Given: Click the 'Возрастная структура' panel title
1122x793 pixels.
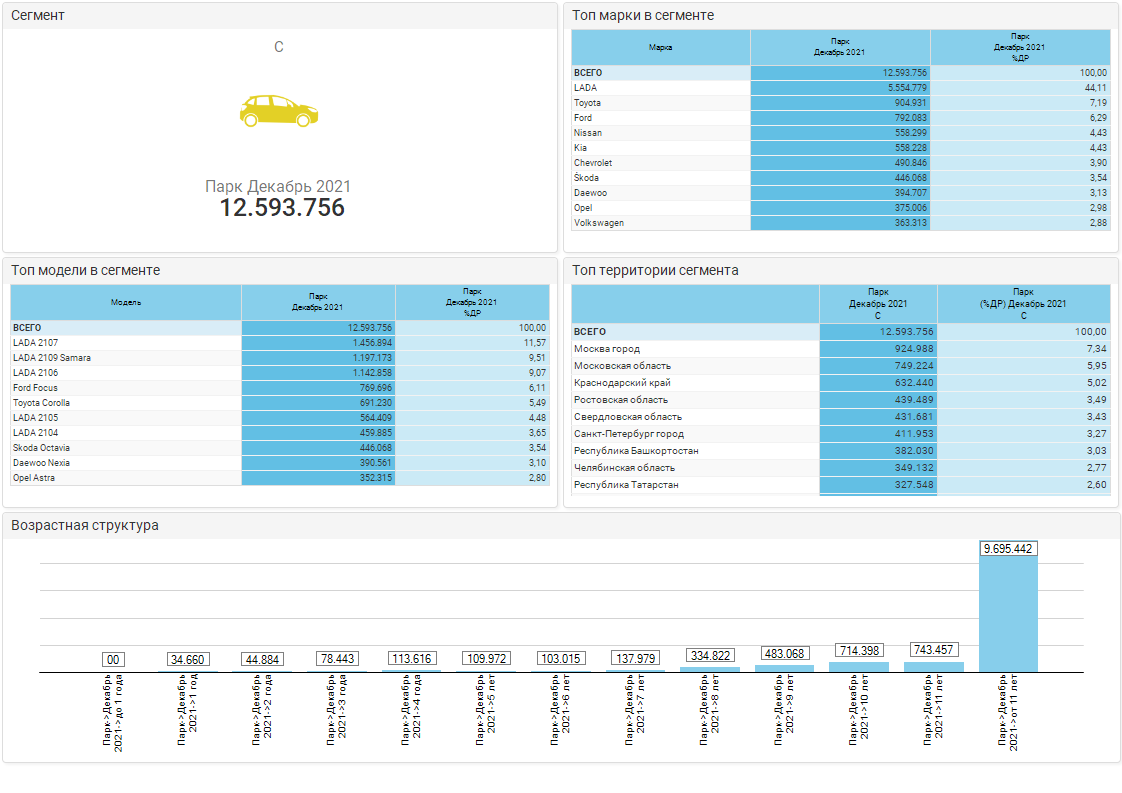Looking at the screenshot, I should click(85, 525).
